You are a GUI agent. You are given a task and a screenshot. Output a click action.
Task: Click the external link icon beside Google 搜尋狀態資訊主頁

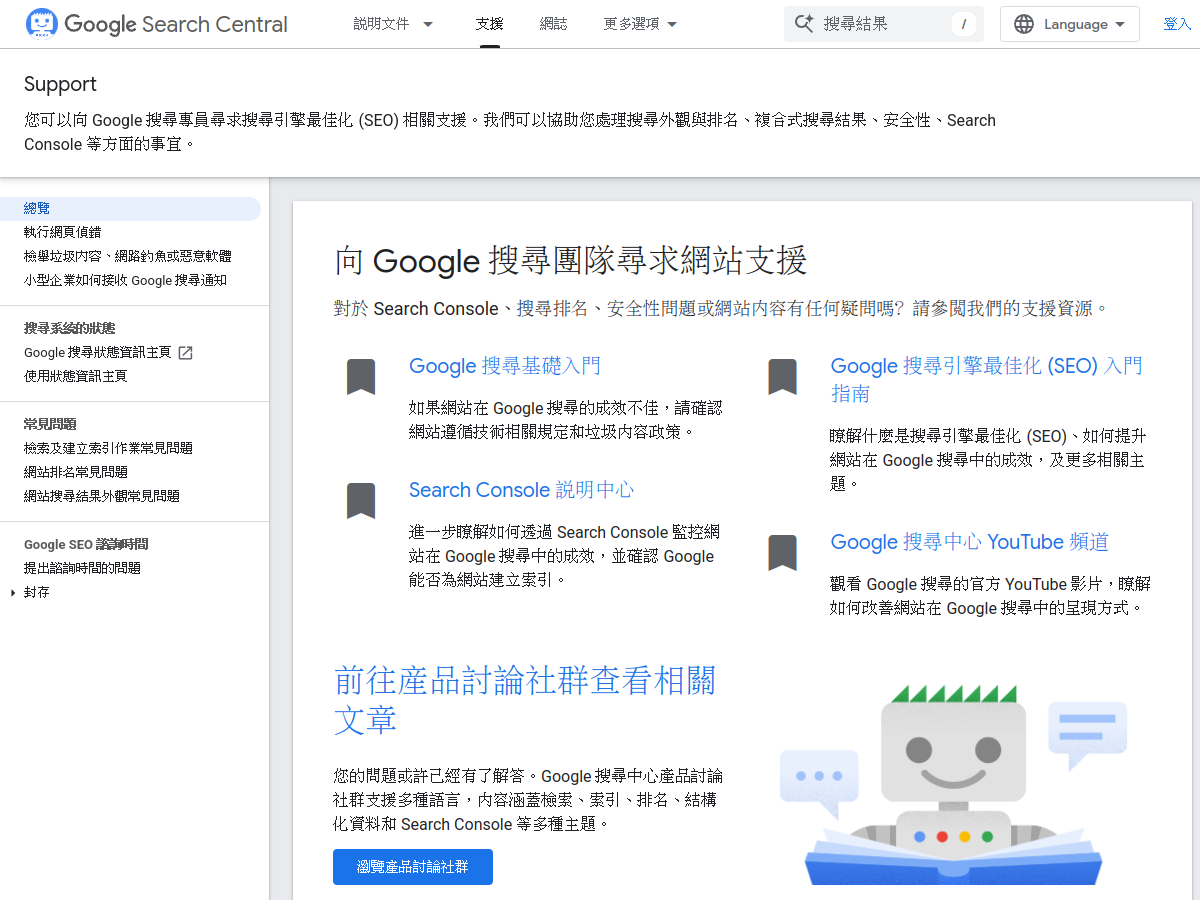click(x=185, y=352)
